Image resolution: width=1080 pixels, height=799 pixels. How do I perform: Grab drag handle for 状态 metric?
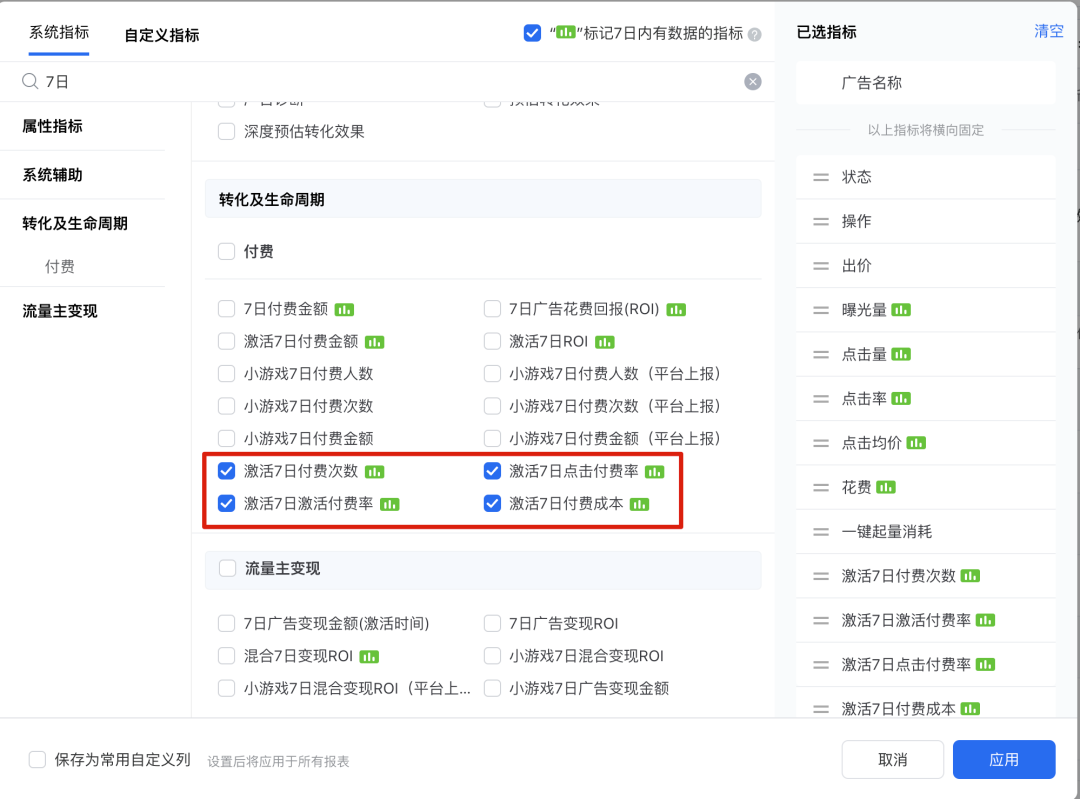[x=821, y=177]
